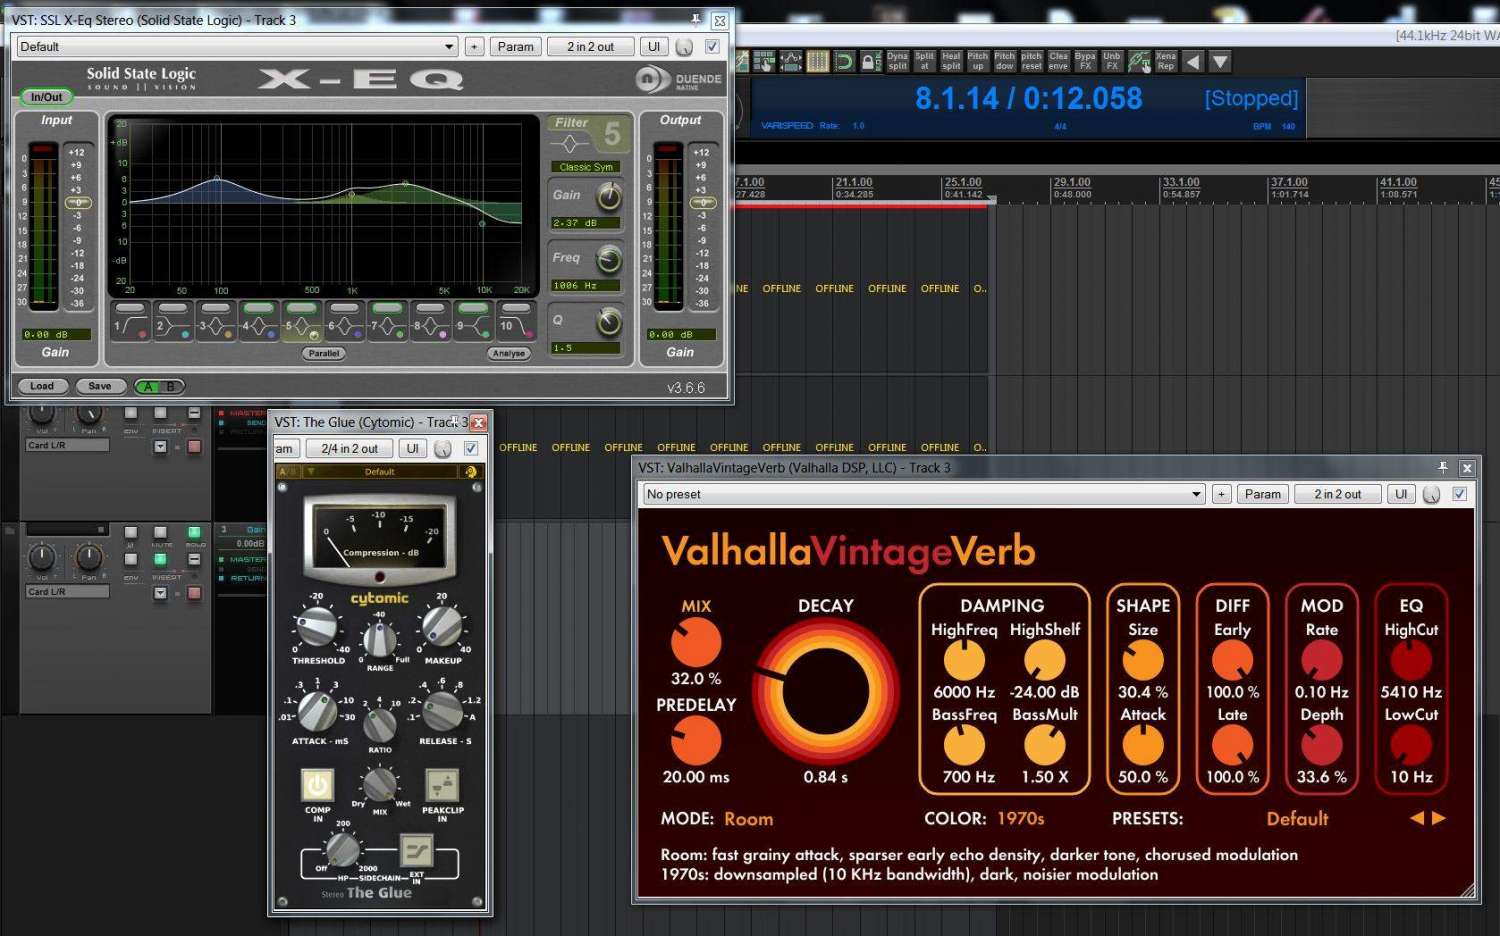The image size is (1500, 936).
Task: Click the X-EQ Freq value field
Action: coord(585,286)
